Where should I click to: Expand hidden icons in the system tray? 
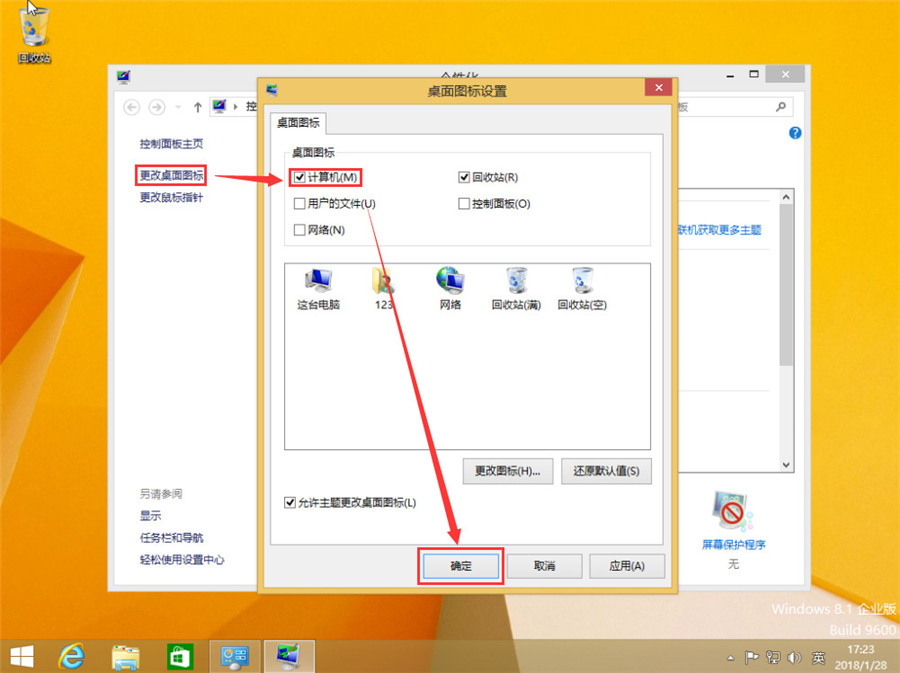pos(729,658)
